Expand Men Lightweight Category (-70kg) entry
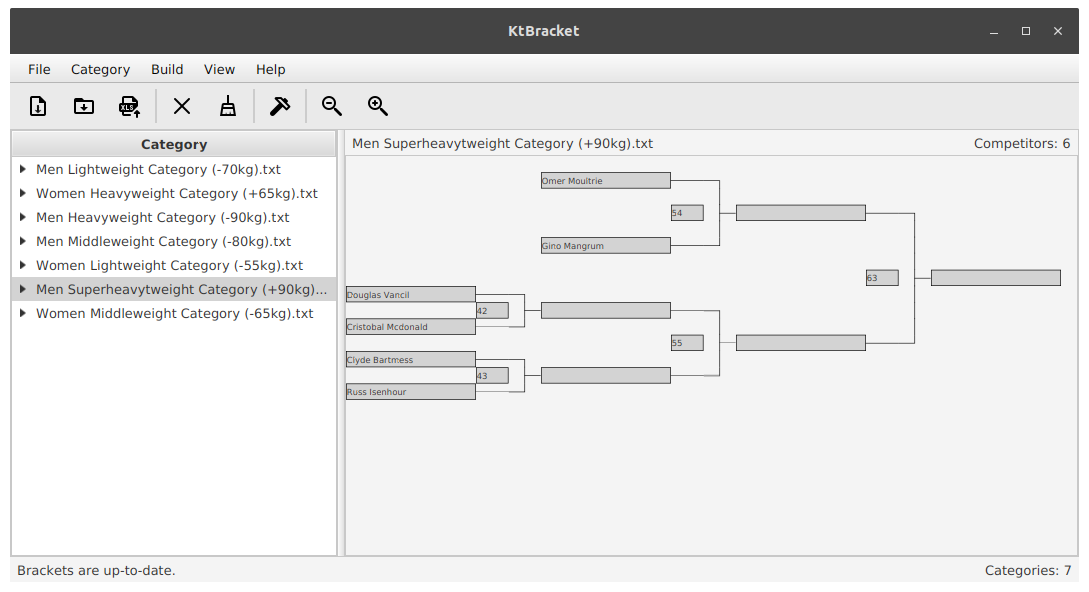 (x=21, y=169)
